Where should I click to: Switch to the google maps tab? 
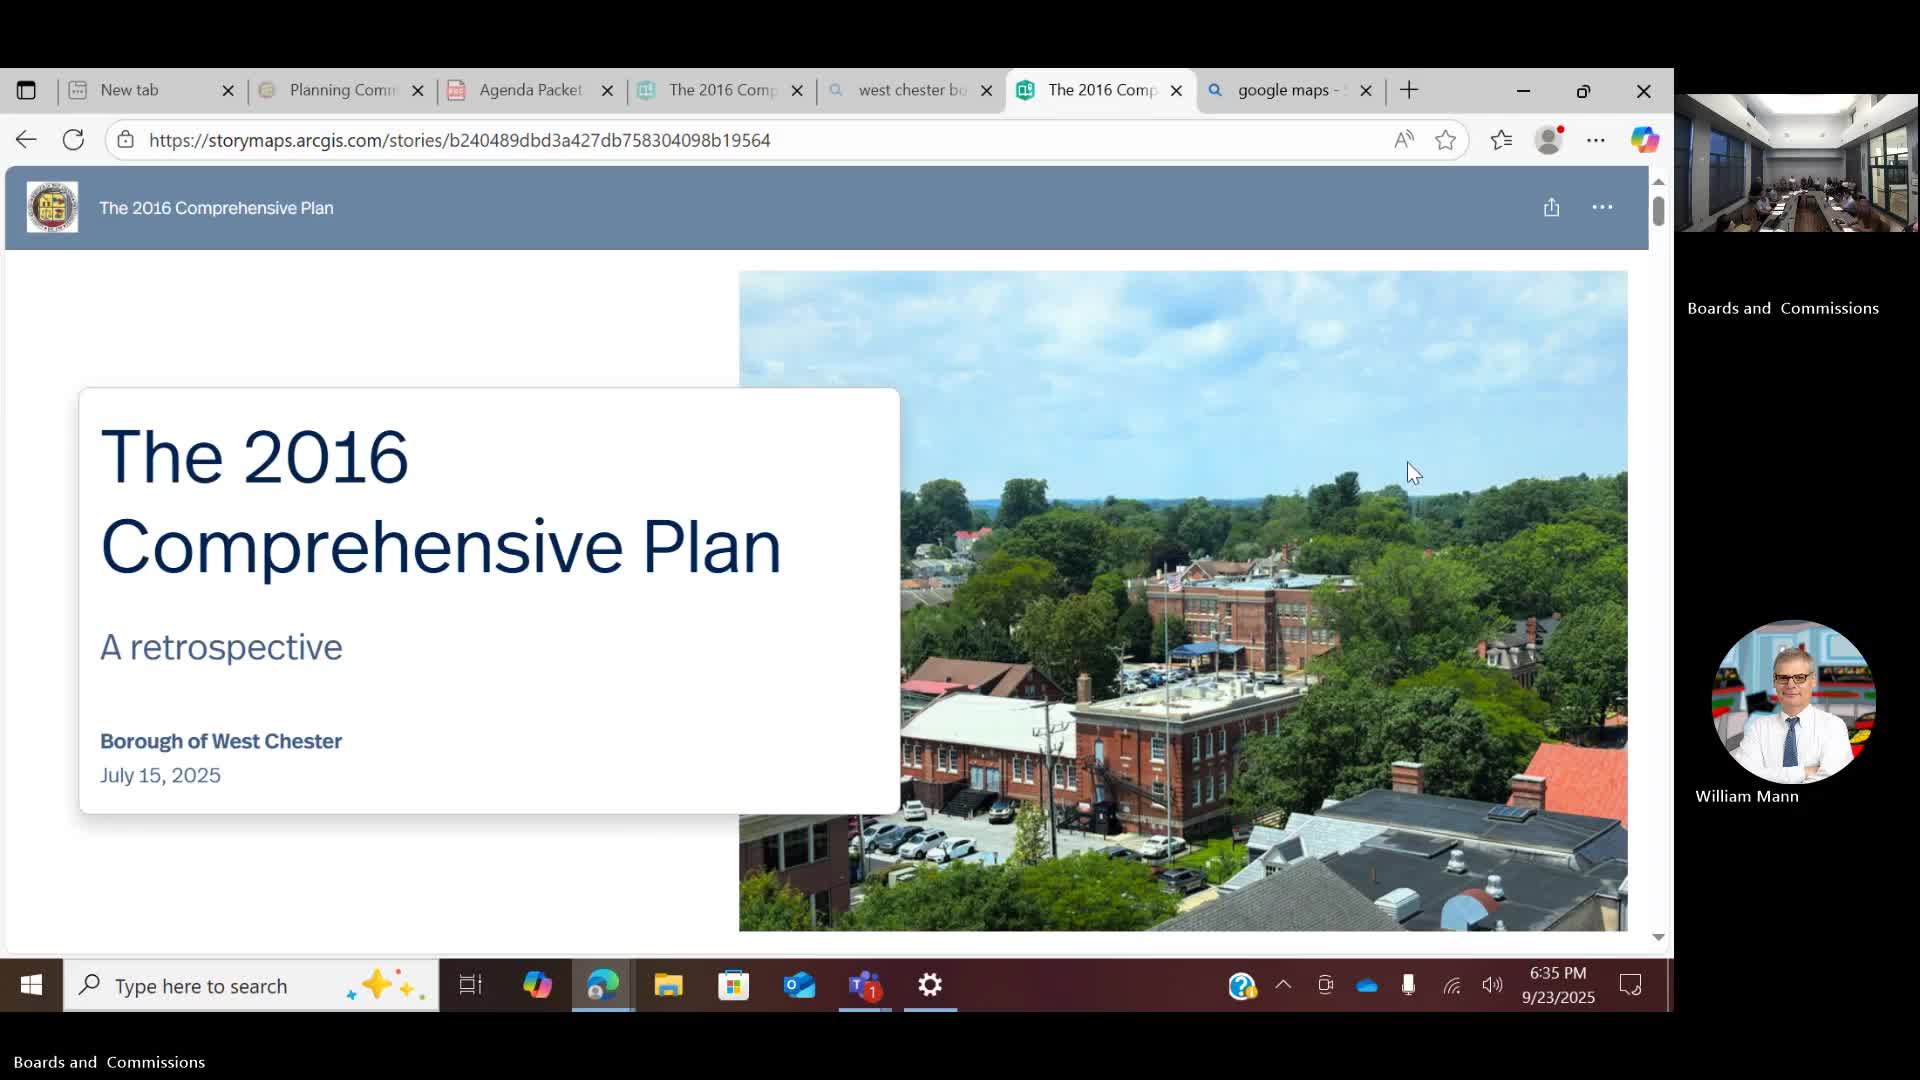point(1283,90)
